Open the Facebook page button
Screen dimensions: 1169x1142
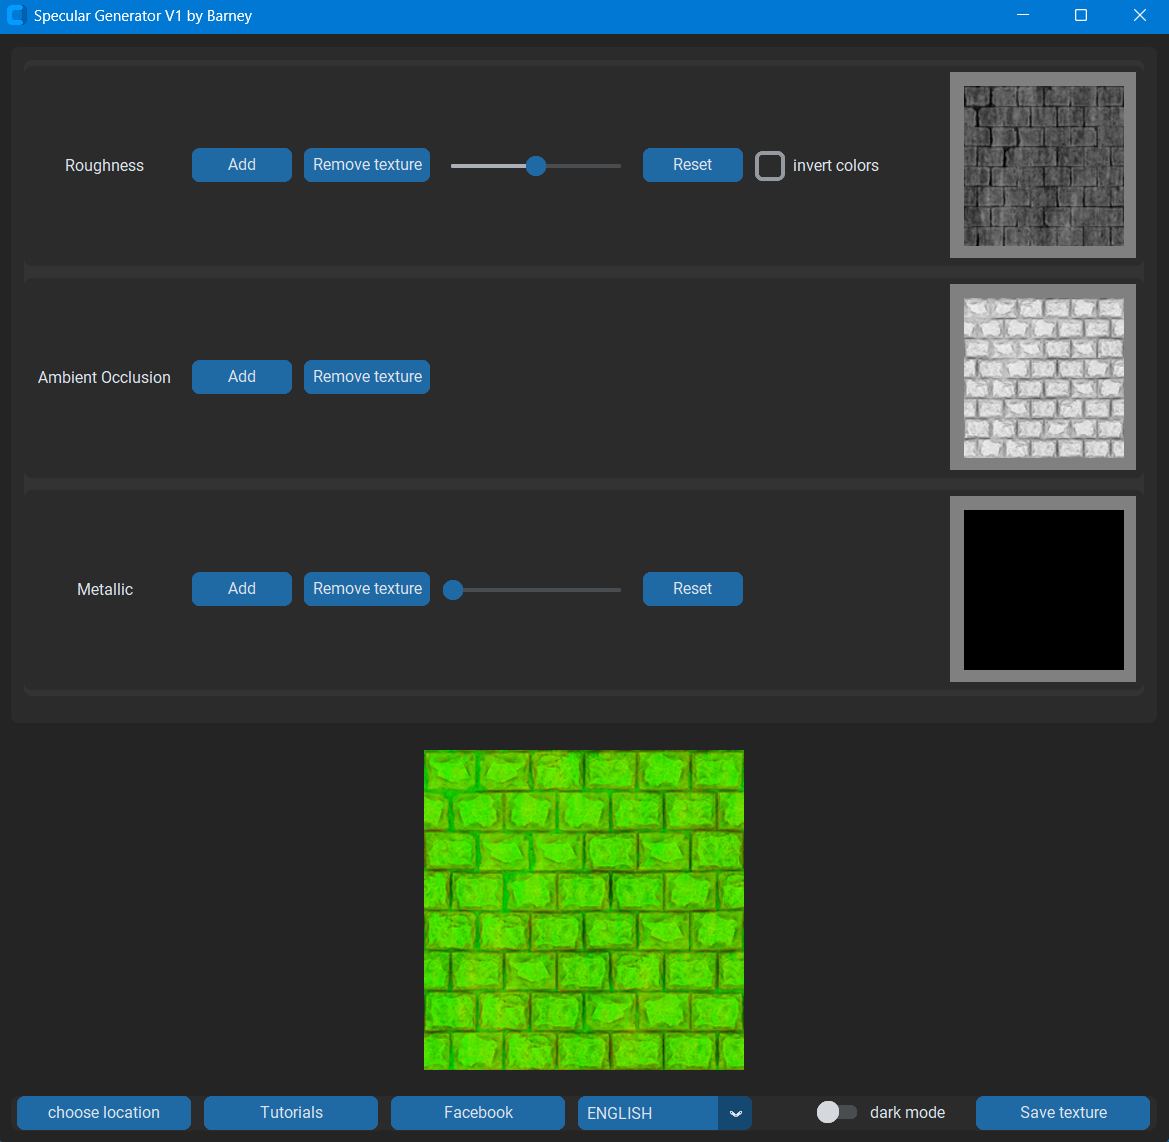tap(478, 1112)
